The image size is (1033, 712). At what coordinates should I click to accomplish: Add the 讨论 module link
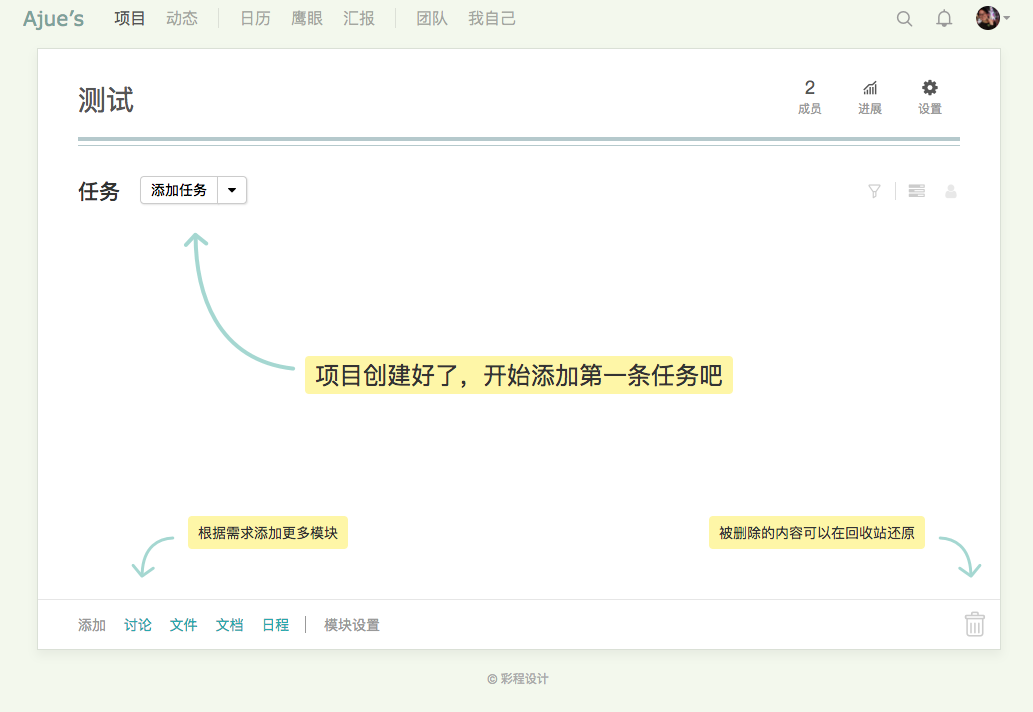[x=138, y=625]
